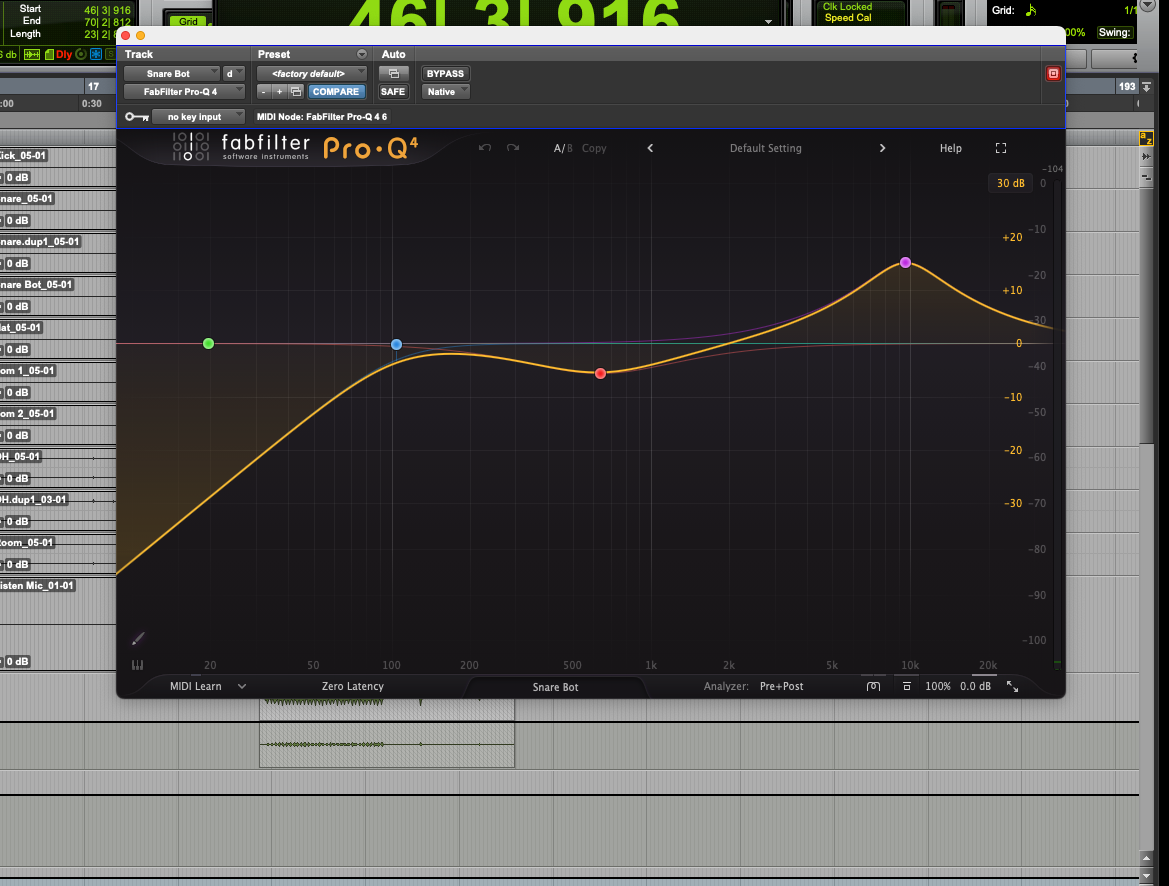Click the audio clip waveform below plug-in
The height and width of the screenshot is (886, 1169).
click(x=387, y=733)
